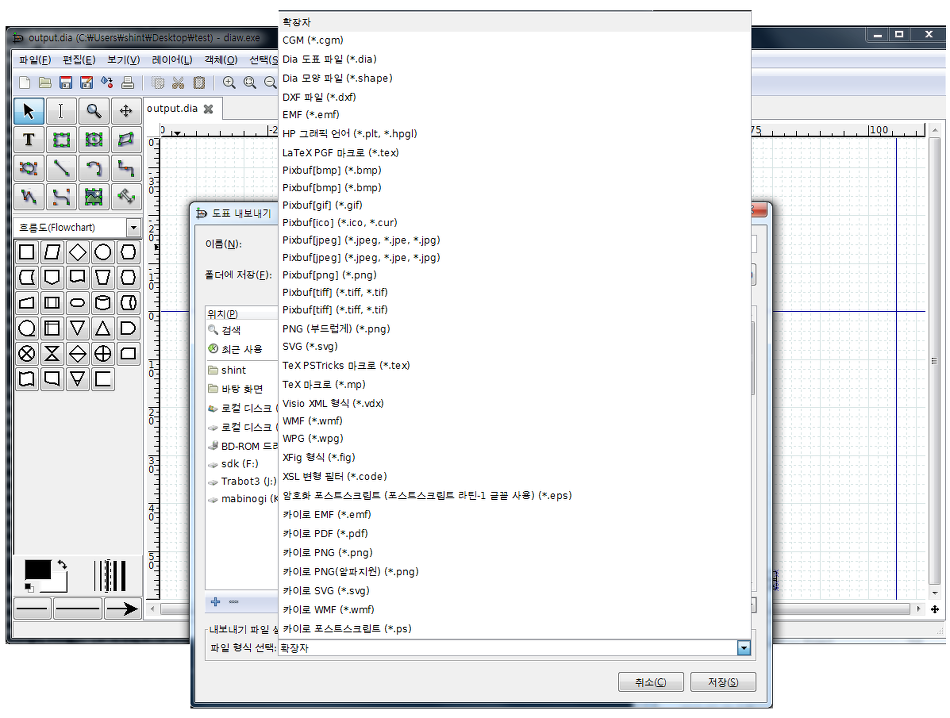The width and height of the screenshot is (950, 718).
Task: Click the 저장(S) save button
Action: (723, 682)
